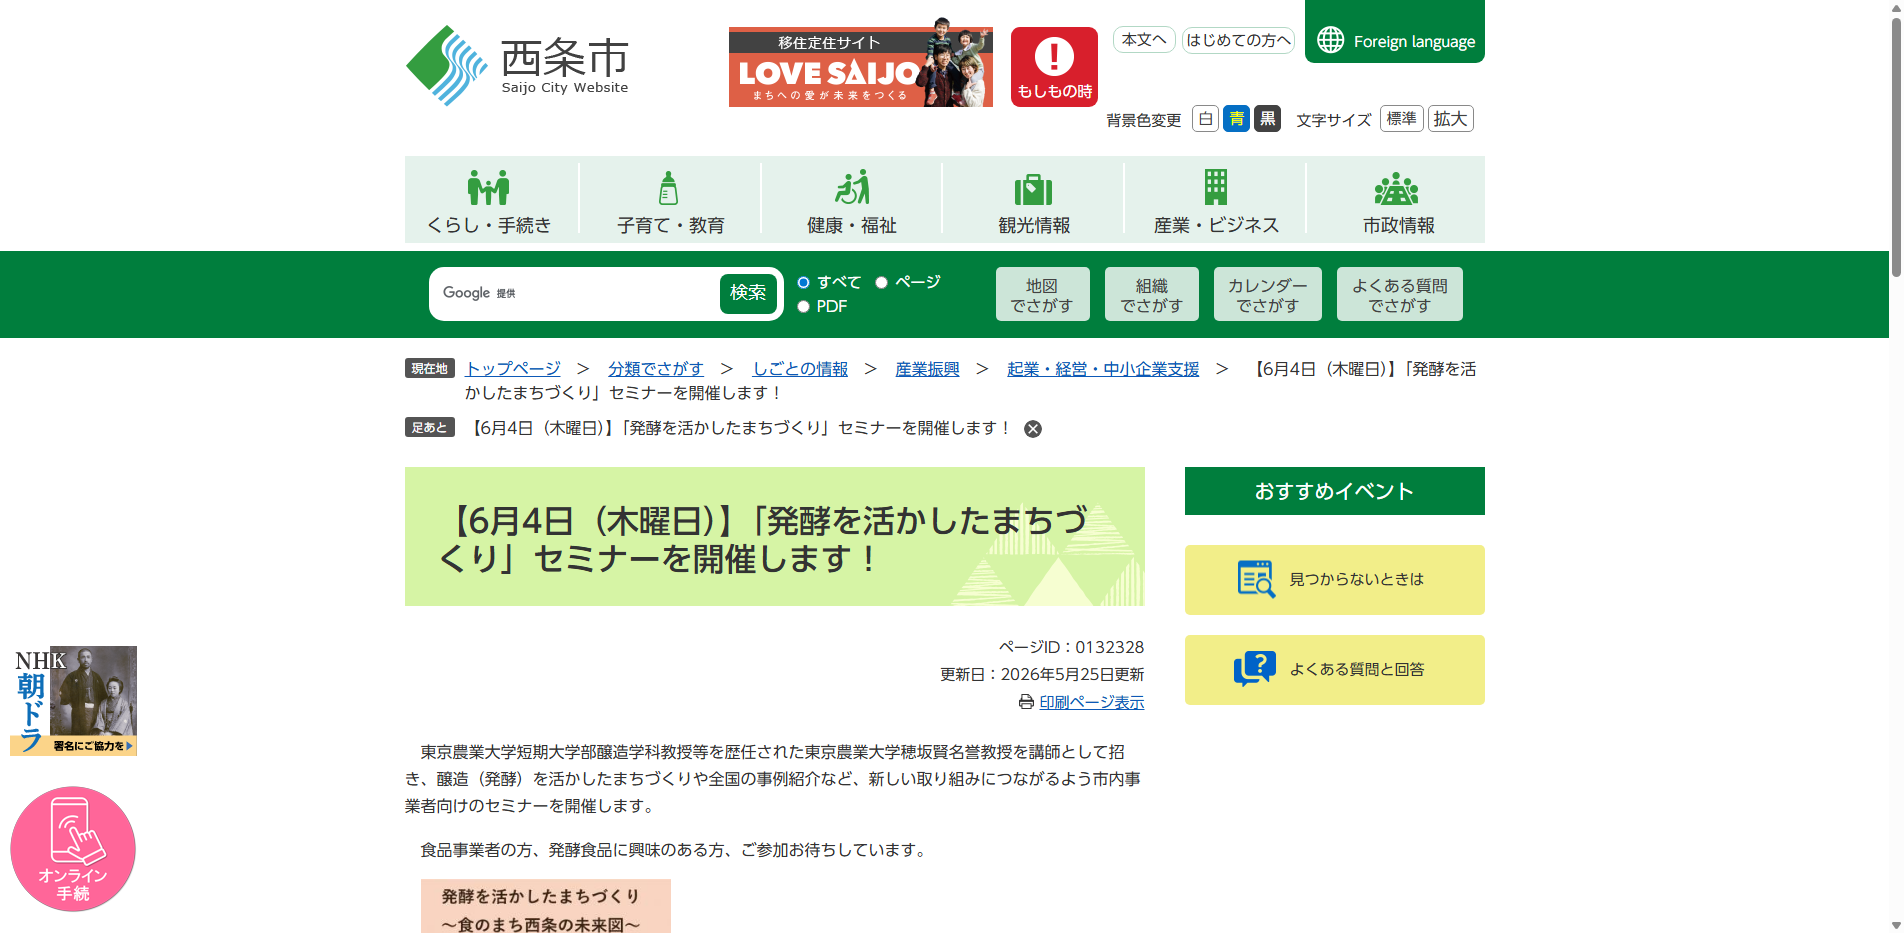Open 観光情報 menu with suitcase icon
The height and width of the screenshot is (933, 1904).
(1034, 200)
